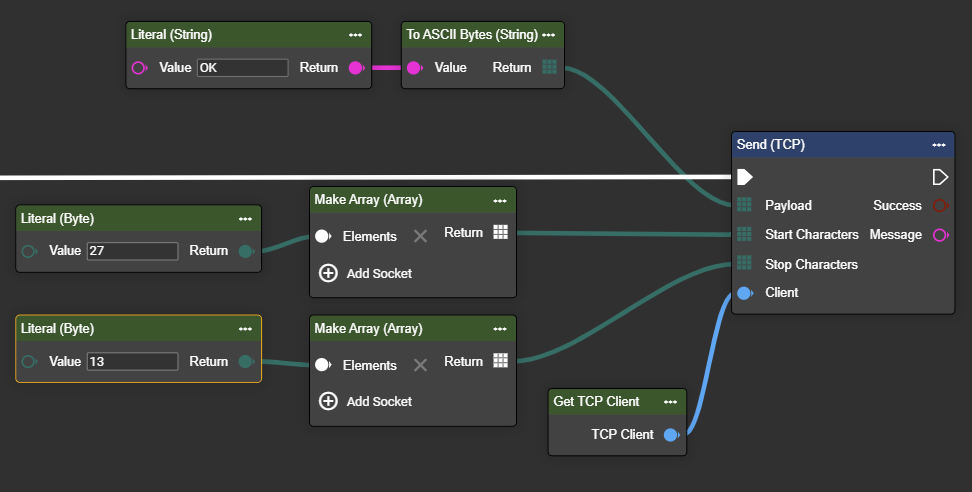Edit the byte Value field containing 27

(x=132, y=251)
